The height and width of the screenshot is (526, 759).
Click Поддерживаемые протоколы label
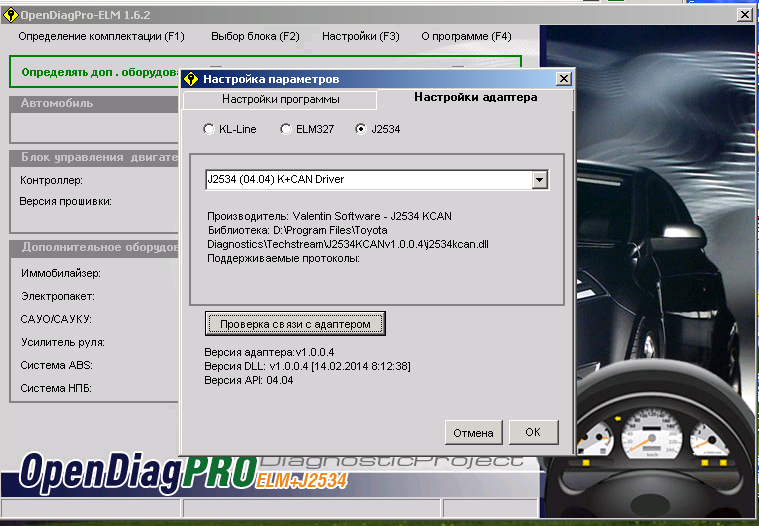click(283, 258)
